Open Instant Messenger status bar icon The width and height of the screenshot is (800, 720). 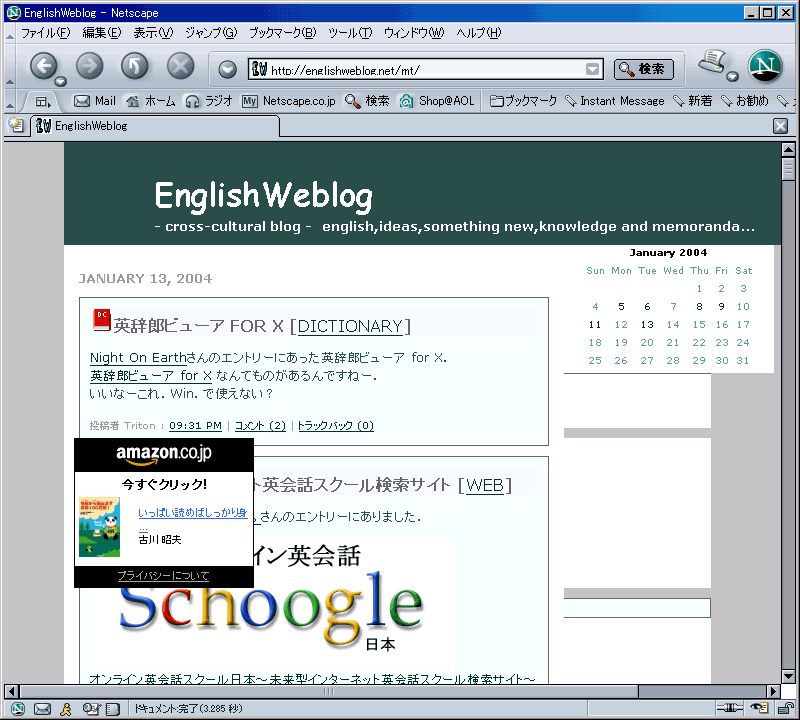66,709
